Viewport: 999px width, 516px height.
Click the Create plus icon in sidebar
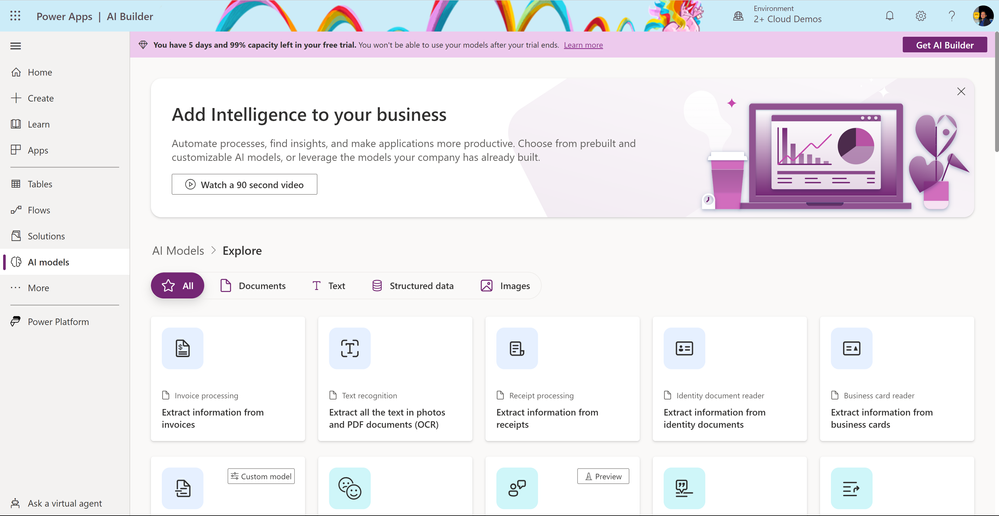click(x=16, y=98)
